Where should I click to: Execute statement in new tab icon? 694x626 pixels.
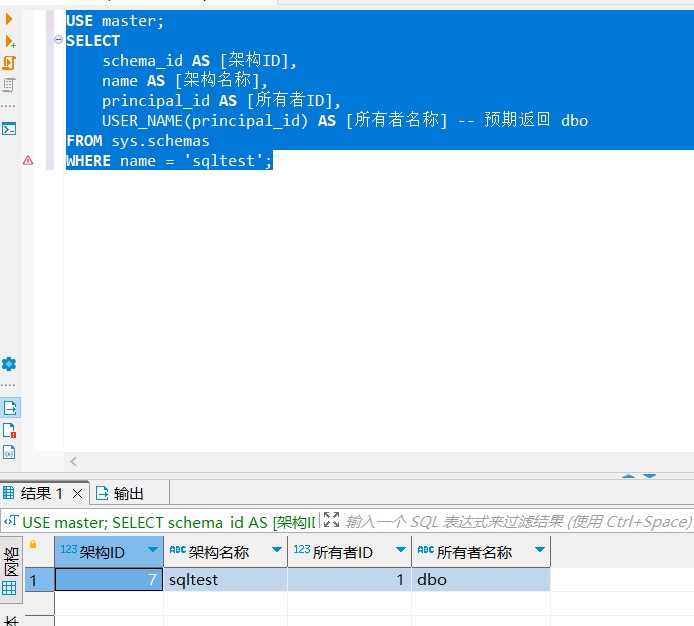10,42
